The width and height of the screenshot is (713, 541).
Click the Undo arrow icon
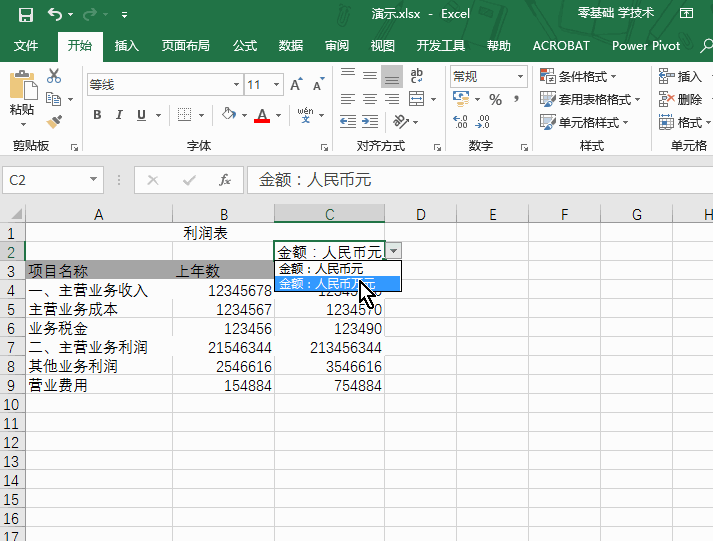point(55,15)
